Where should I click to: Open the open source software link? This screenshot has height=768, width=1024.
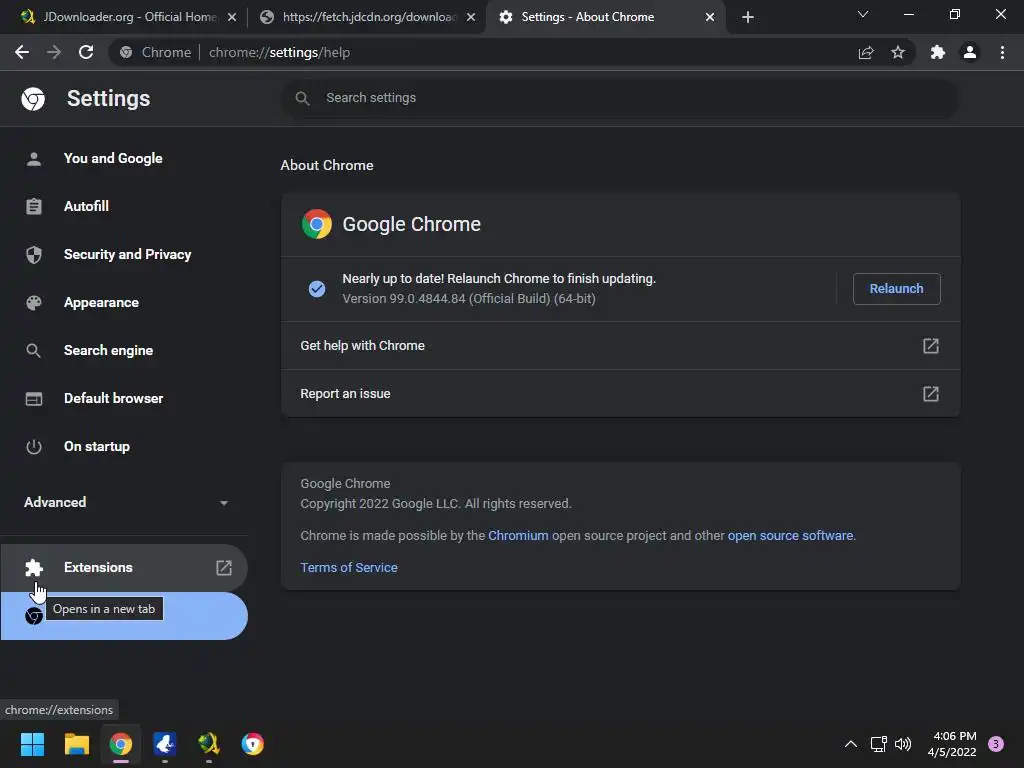pos(790,536)
